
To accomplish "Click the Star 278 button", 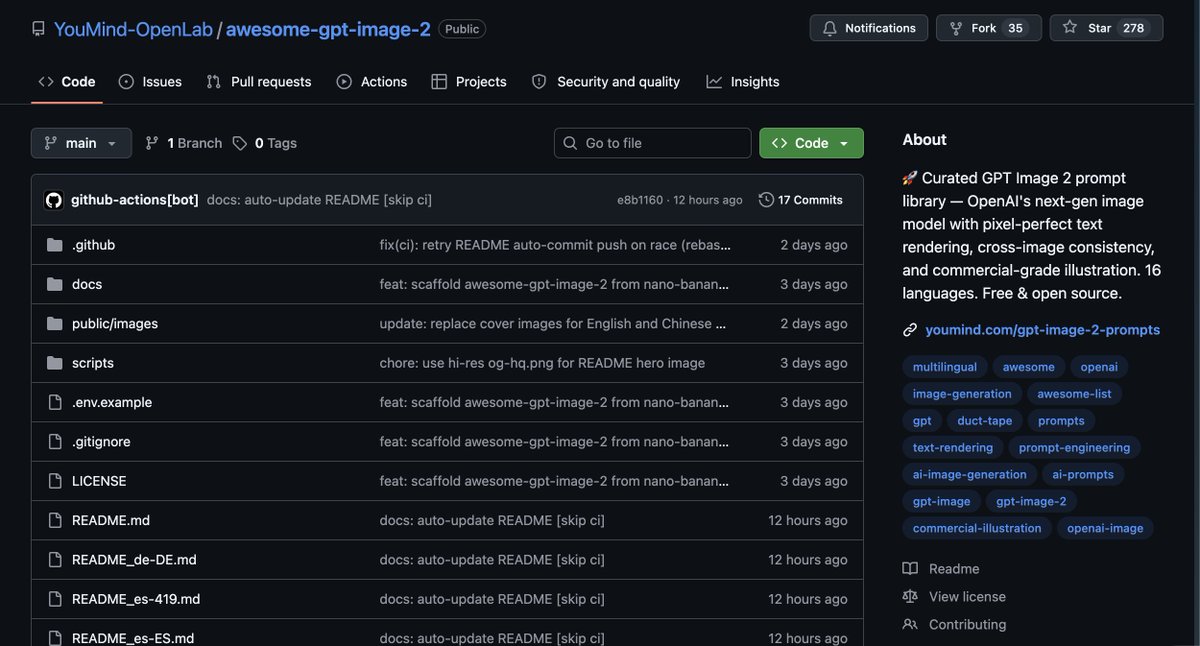I will pyautogui.click(x=1107, y=28).
